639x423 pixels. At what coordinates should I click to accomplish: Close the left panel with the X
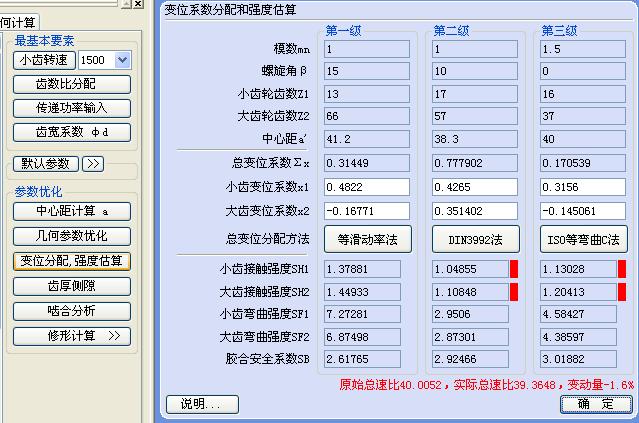pyautogui.click(x=138, y=4)
